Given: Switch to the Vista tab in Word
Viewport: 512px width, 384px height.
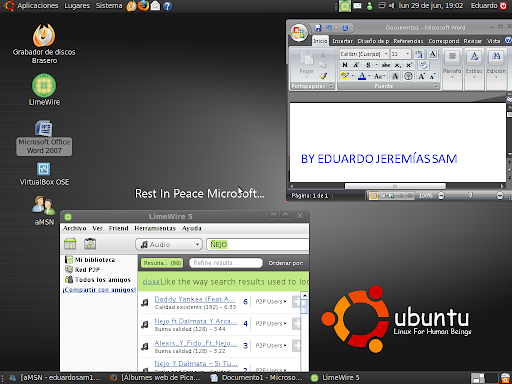Looking at the screenshot, I should pos(493,41).
